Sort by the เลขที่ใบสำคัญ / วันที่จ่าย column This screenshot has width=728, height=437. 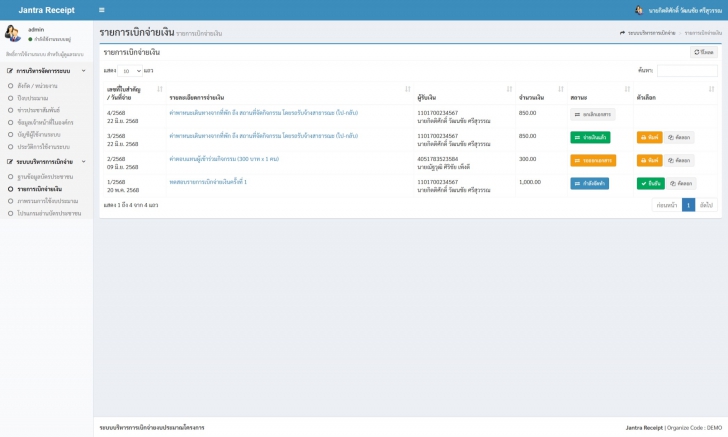click(x=135, y=93)
